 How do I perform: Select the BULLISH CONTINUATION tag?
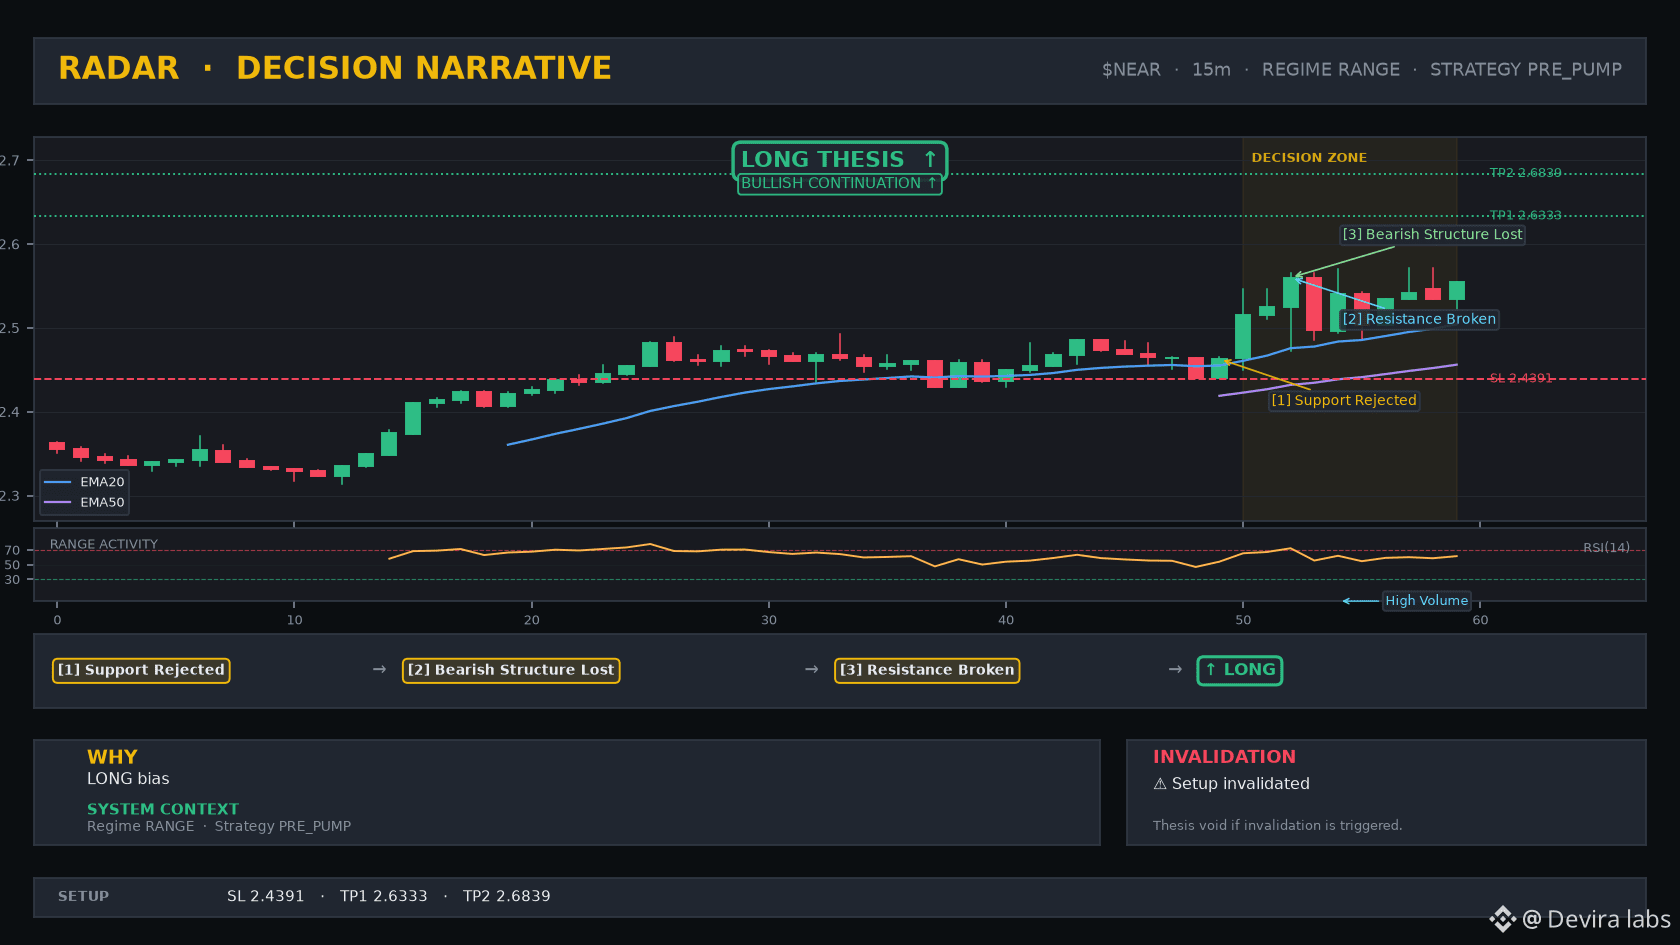[839, 183]
